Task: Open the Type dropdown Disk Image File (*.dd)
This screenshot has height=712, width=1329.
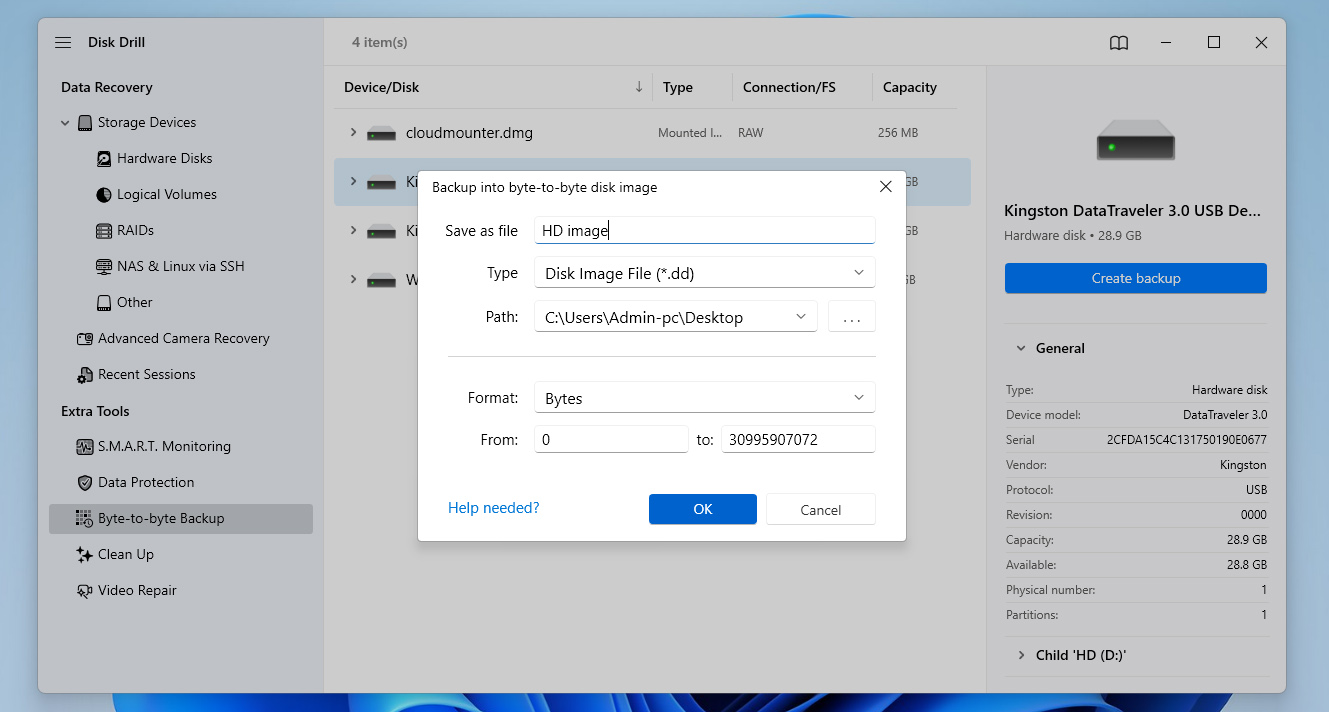Action: [705, 273]
